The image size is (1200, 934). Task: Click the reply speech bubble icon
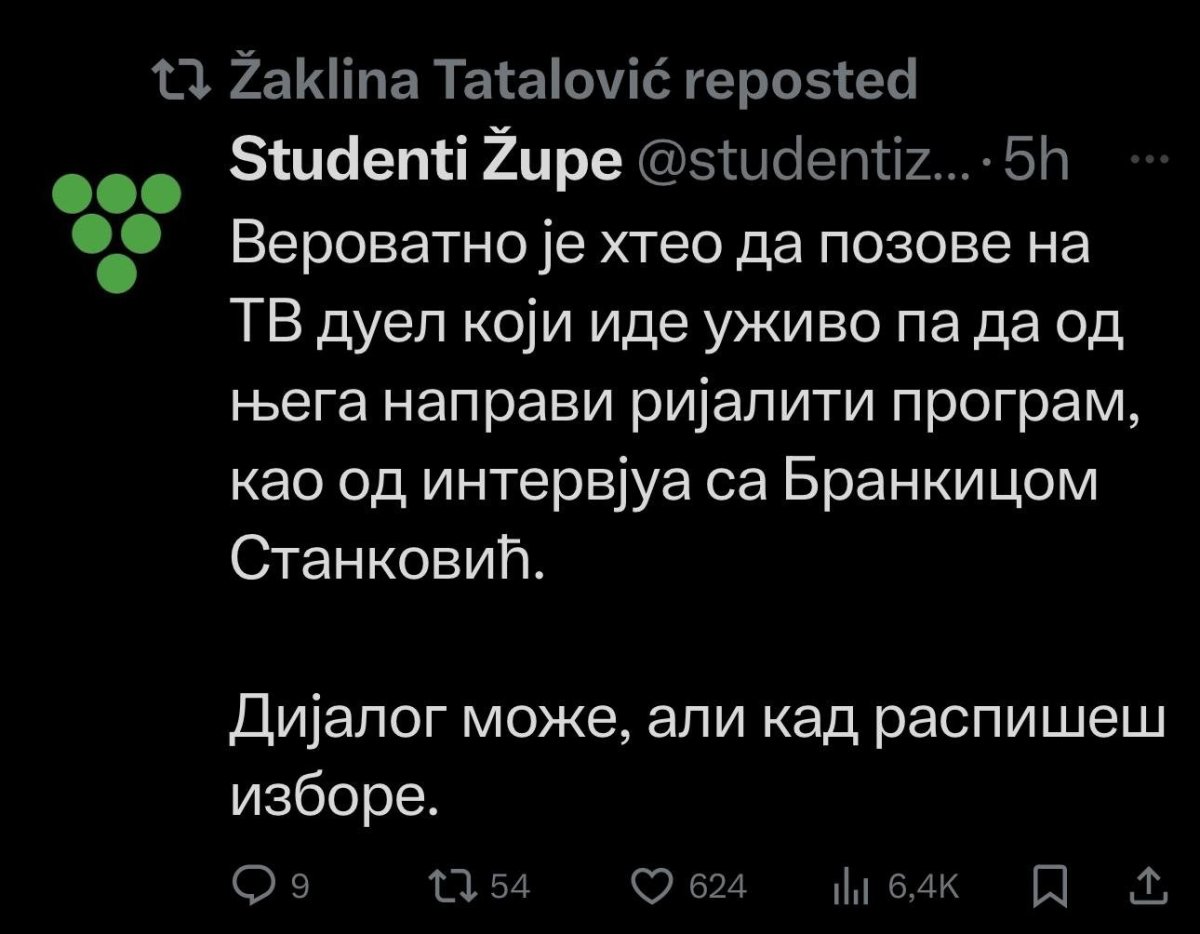point(246,884)
